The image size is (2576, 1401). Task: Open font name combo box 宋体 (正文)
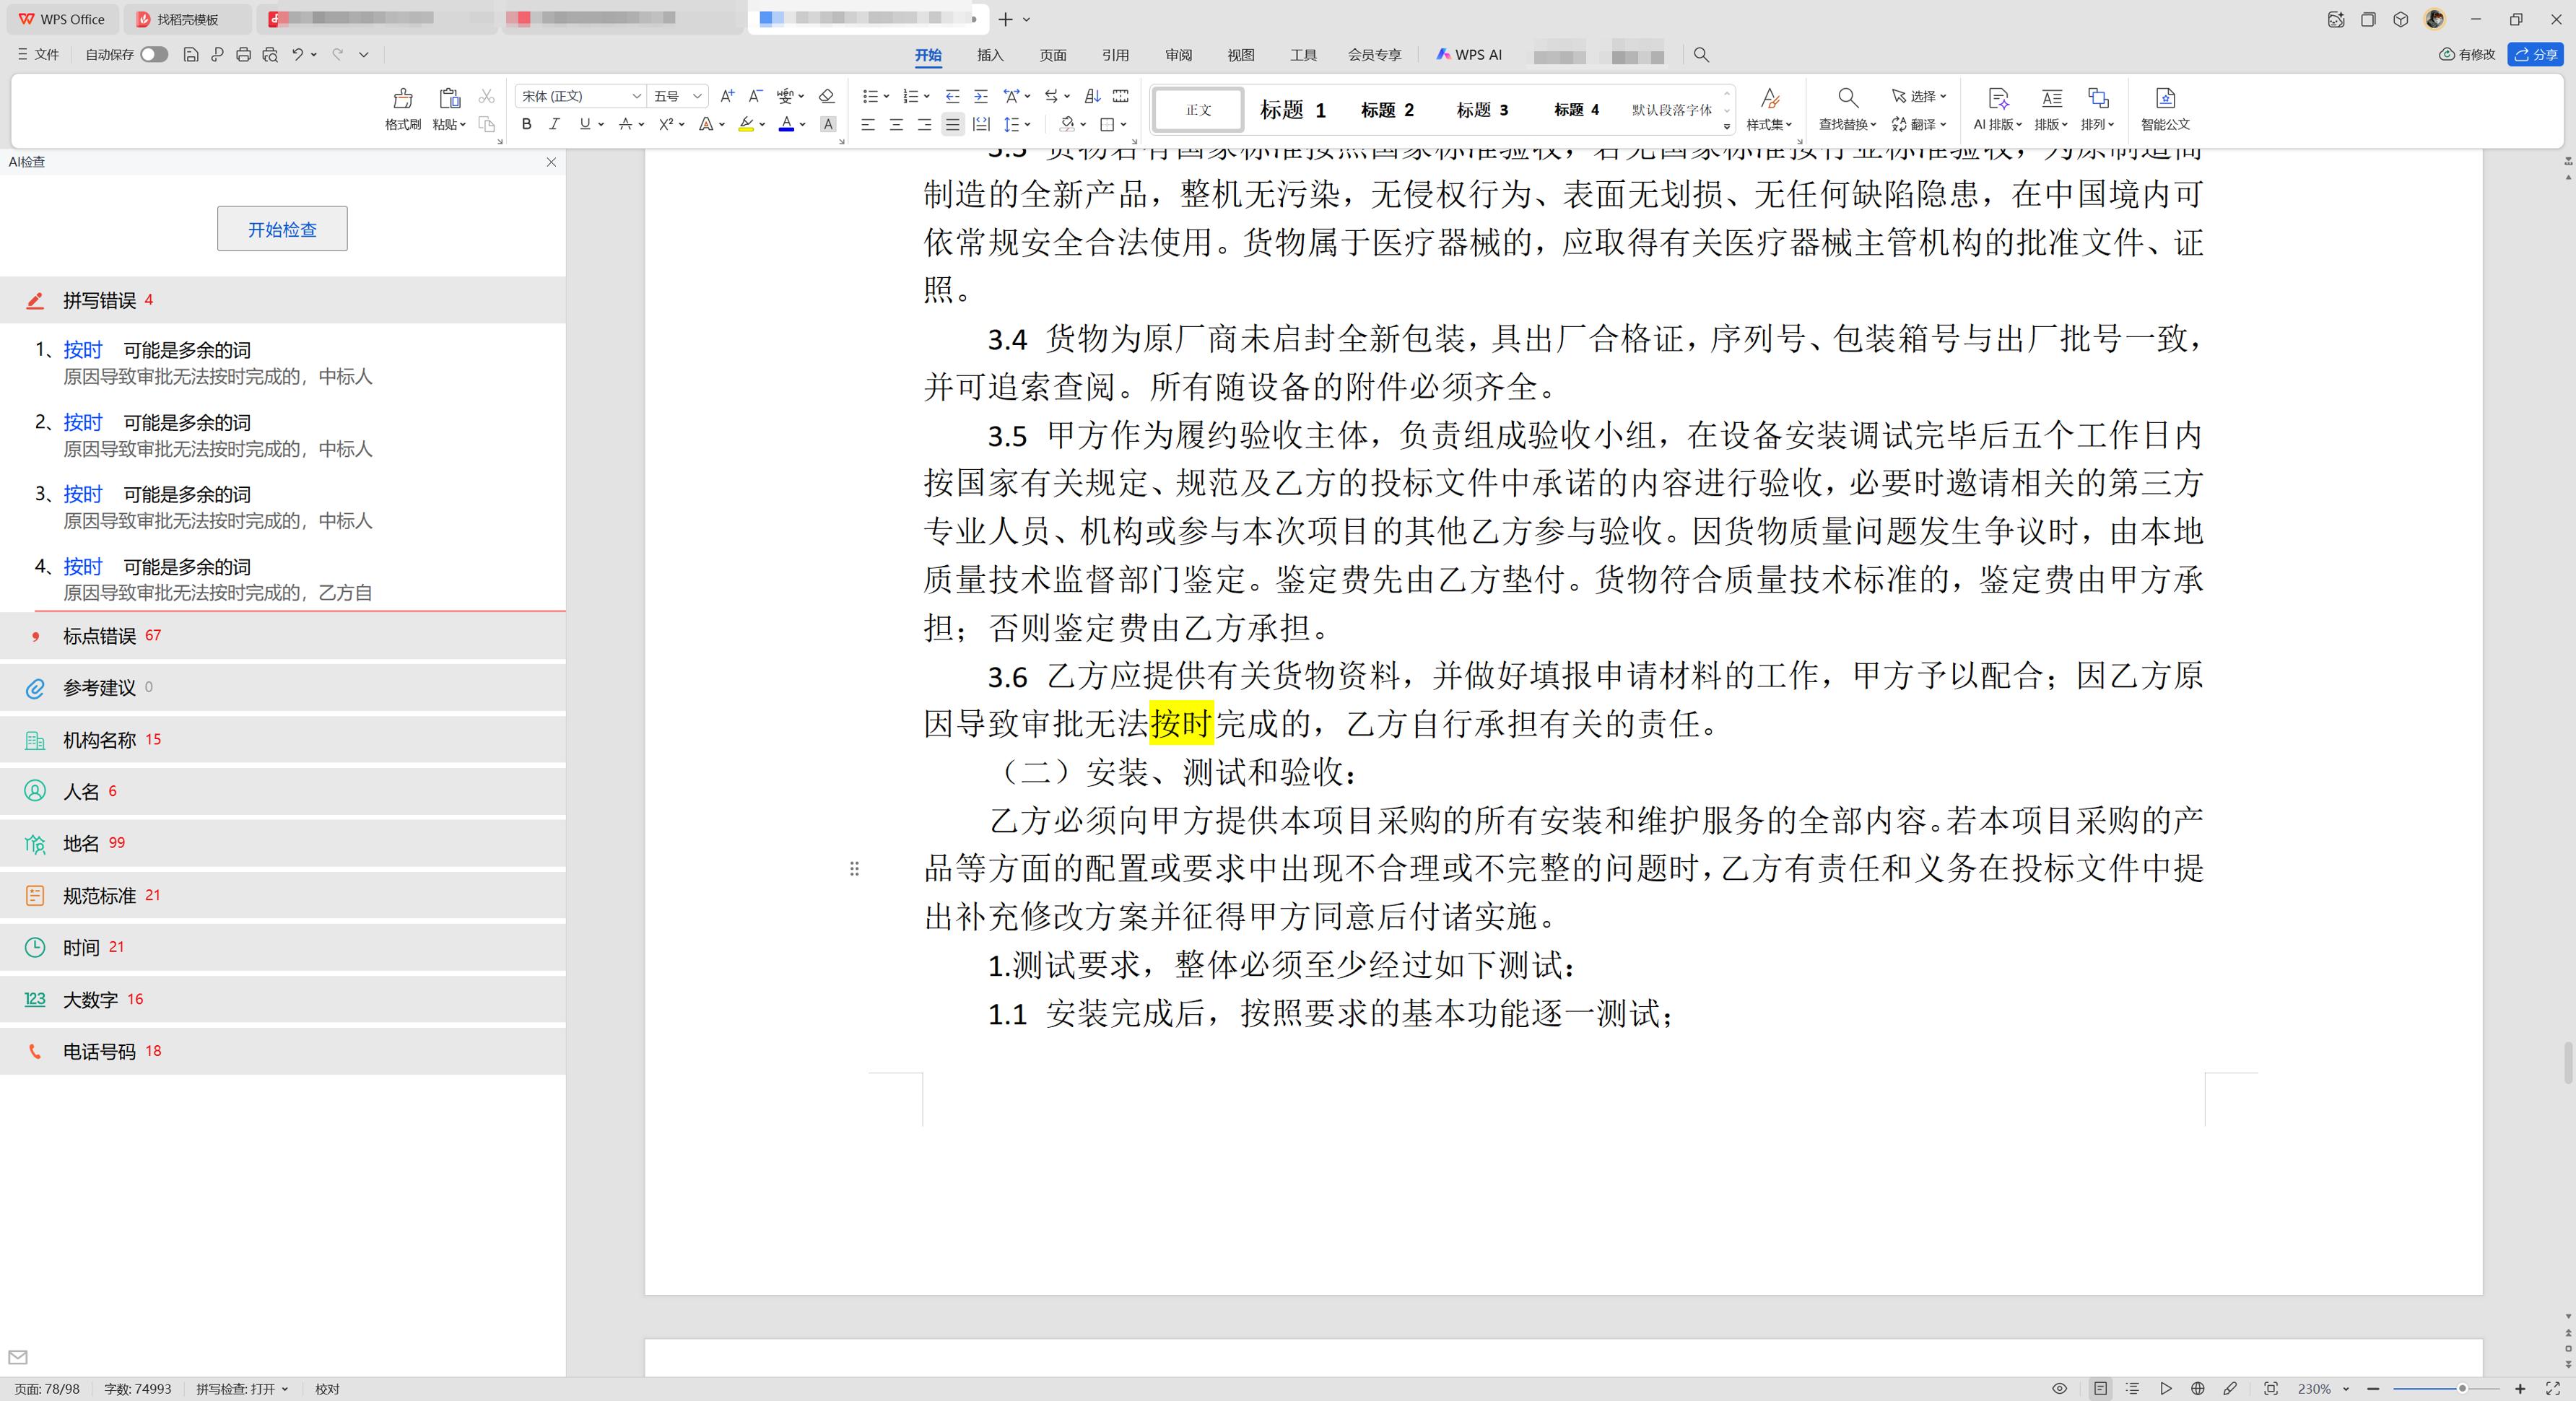pyautogui.click(x=580, y=96)
